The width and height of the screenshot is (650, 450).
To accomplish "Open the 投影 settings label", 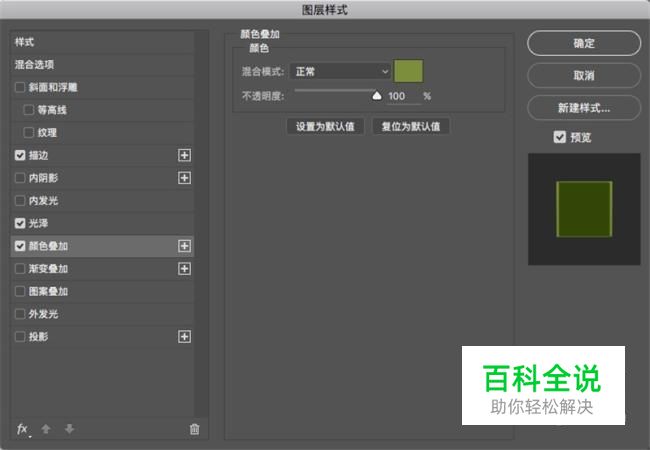I will pos(39,337).
